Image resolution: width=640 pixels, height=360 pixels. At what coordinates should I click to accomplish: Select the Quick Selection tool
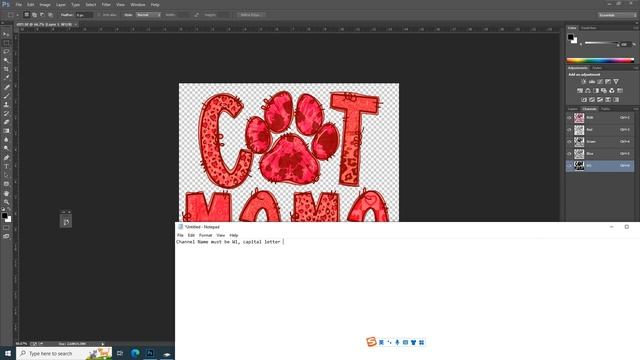6,60
